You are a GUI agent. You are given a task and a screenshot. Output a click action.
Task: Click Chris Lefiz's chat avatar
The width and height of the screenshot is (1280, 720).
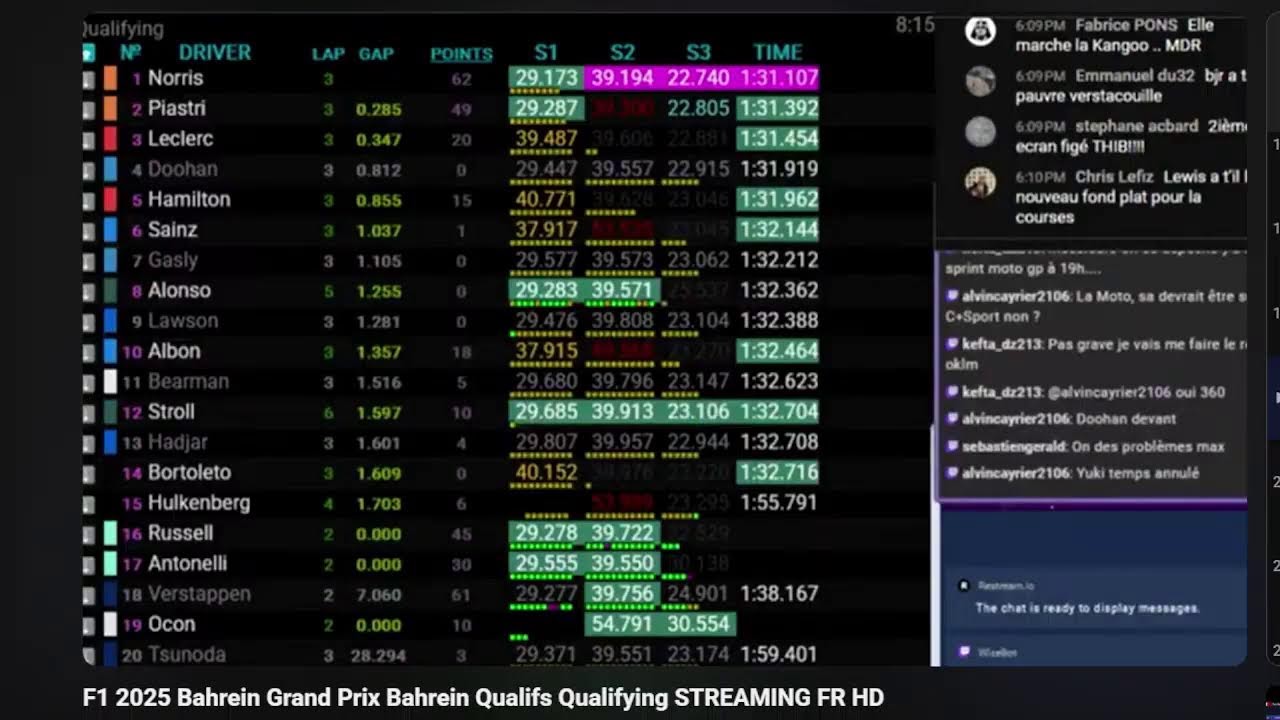click(980, 182)
